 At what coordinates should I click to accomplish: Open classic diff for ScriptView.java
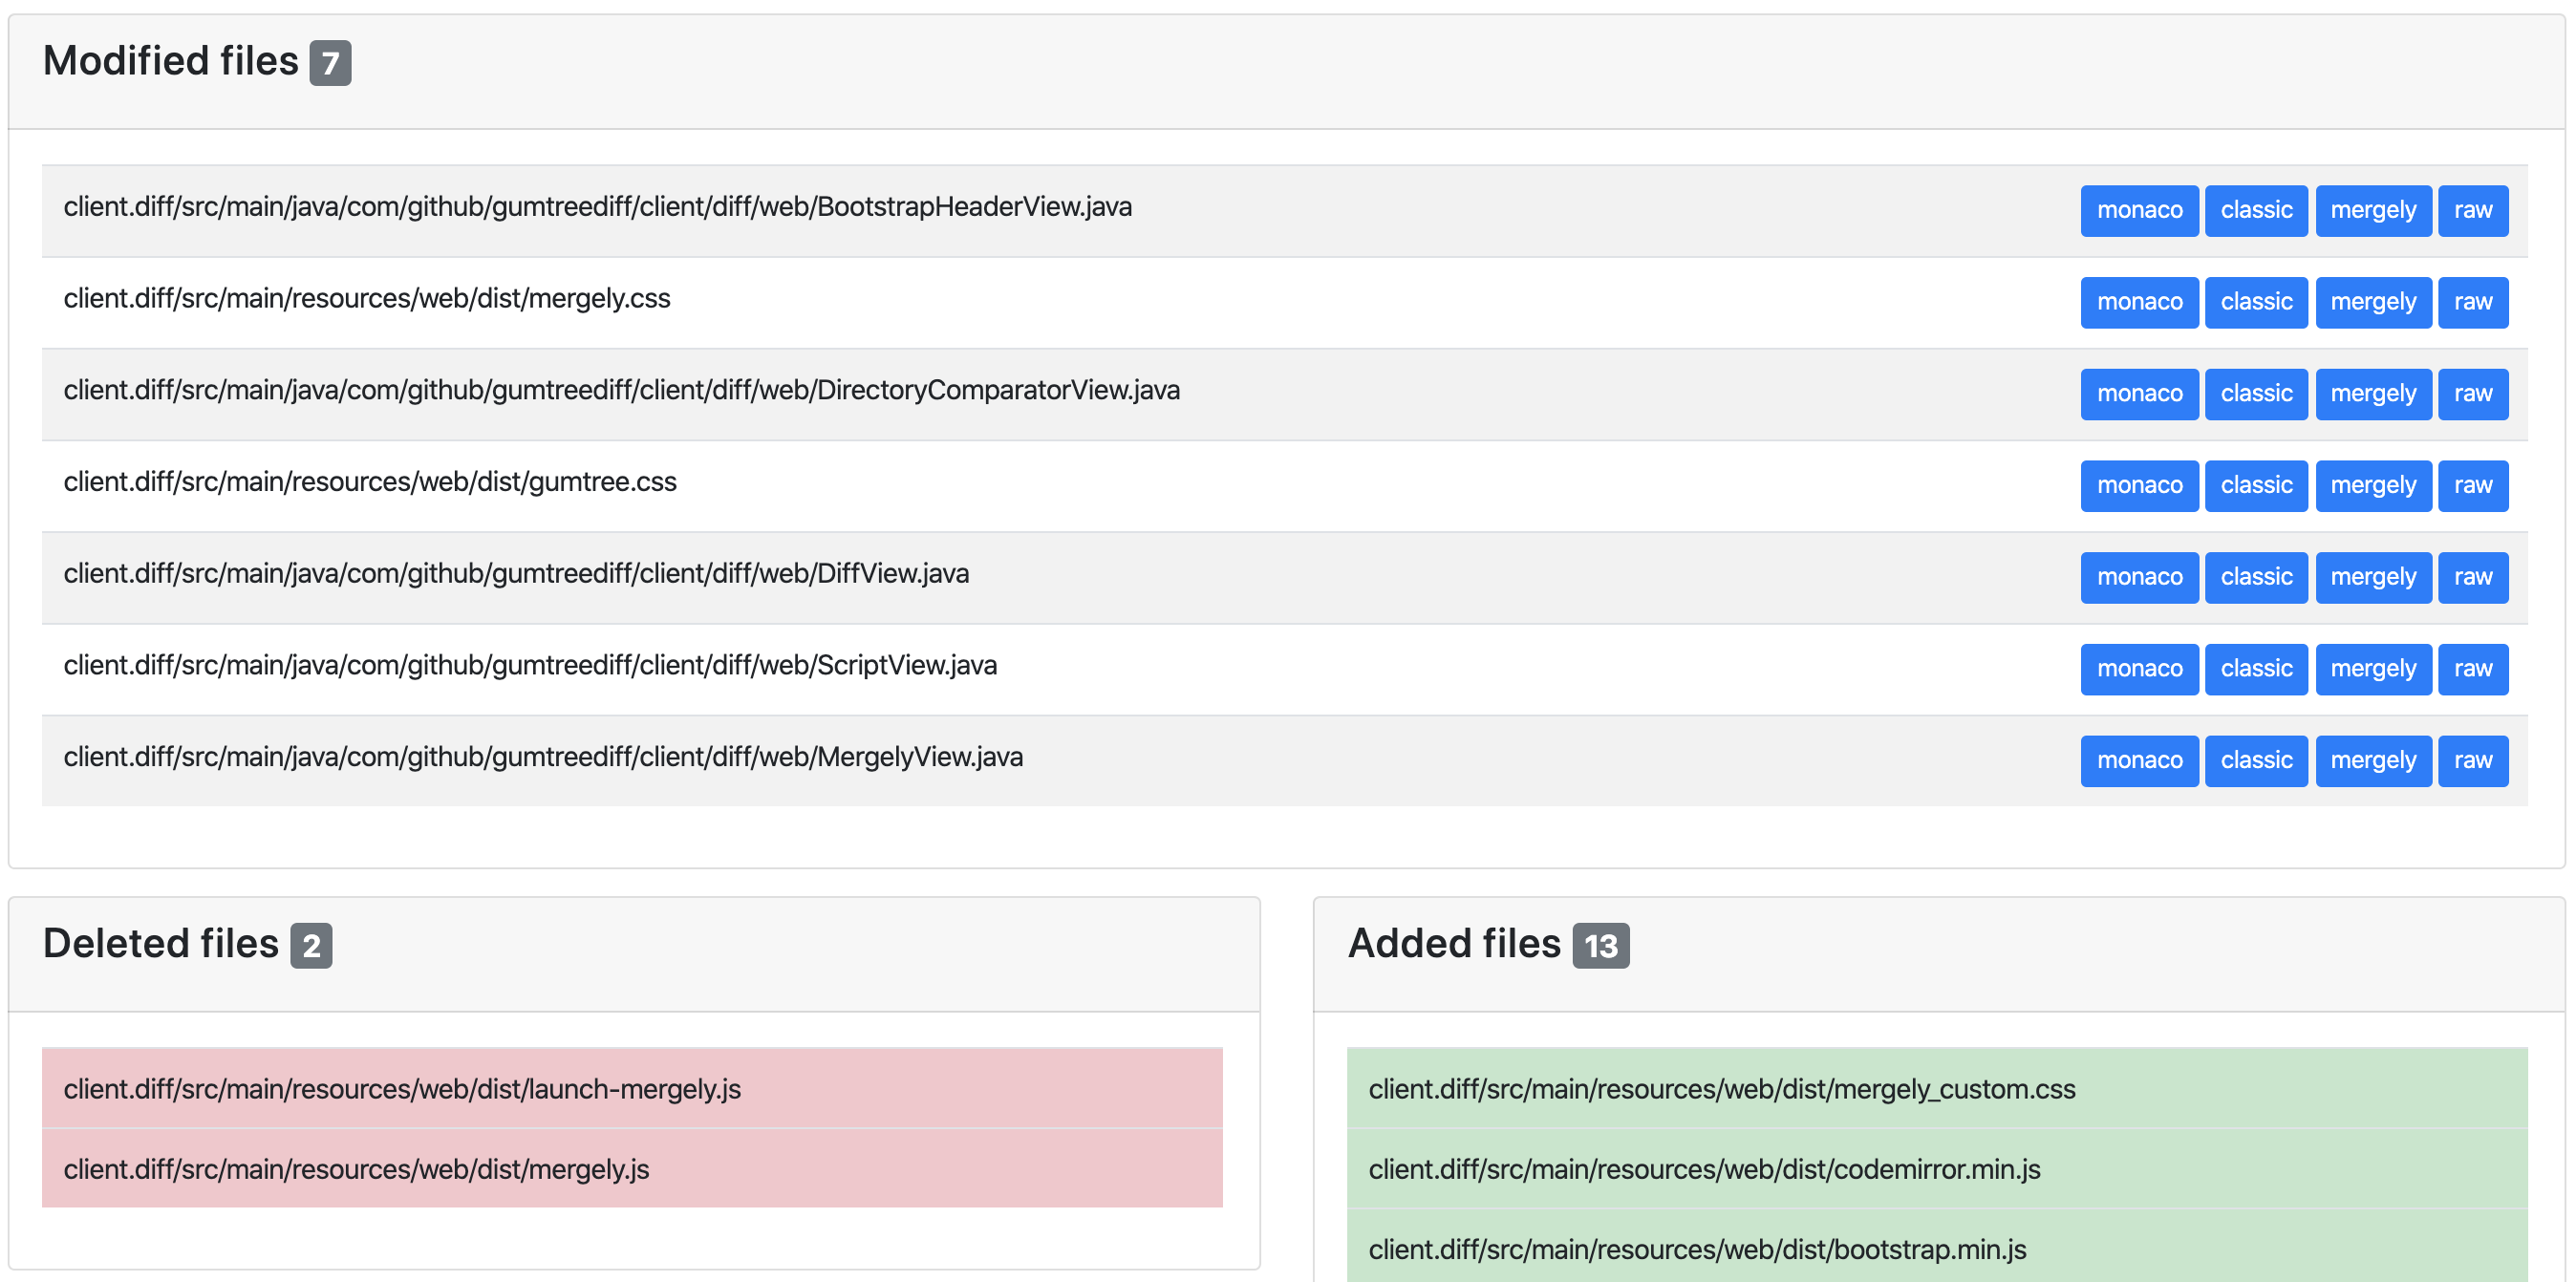point(2255,669)
